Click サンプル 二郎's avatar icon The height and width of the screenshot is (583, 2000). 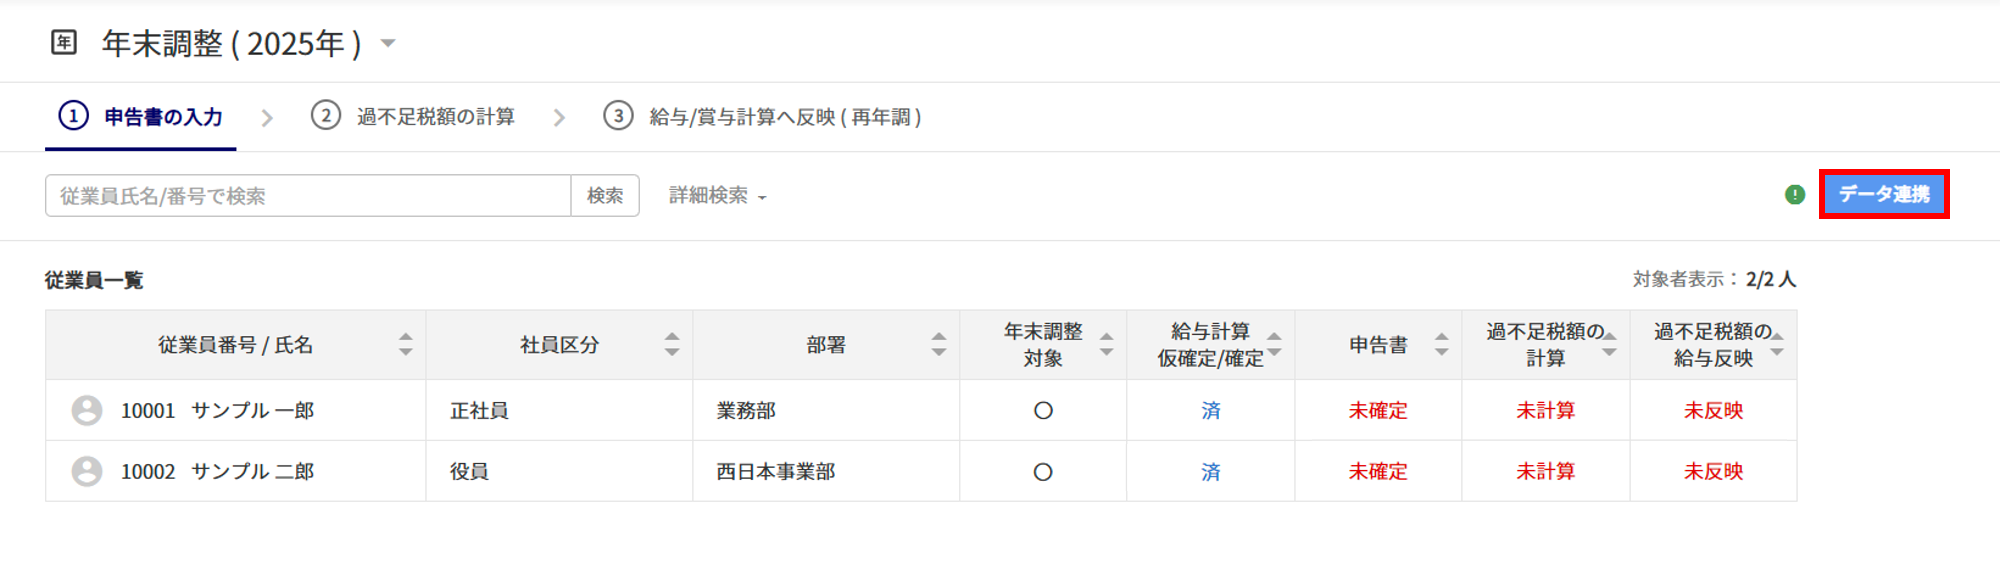pyautogui.click(x=87, y=471)
